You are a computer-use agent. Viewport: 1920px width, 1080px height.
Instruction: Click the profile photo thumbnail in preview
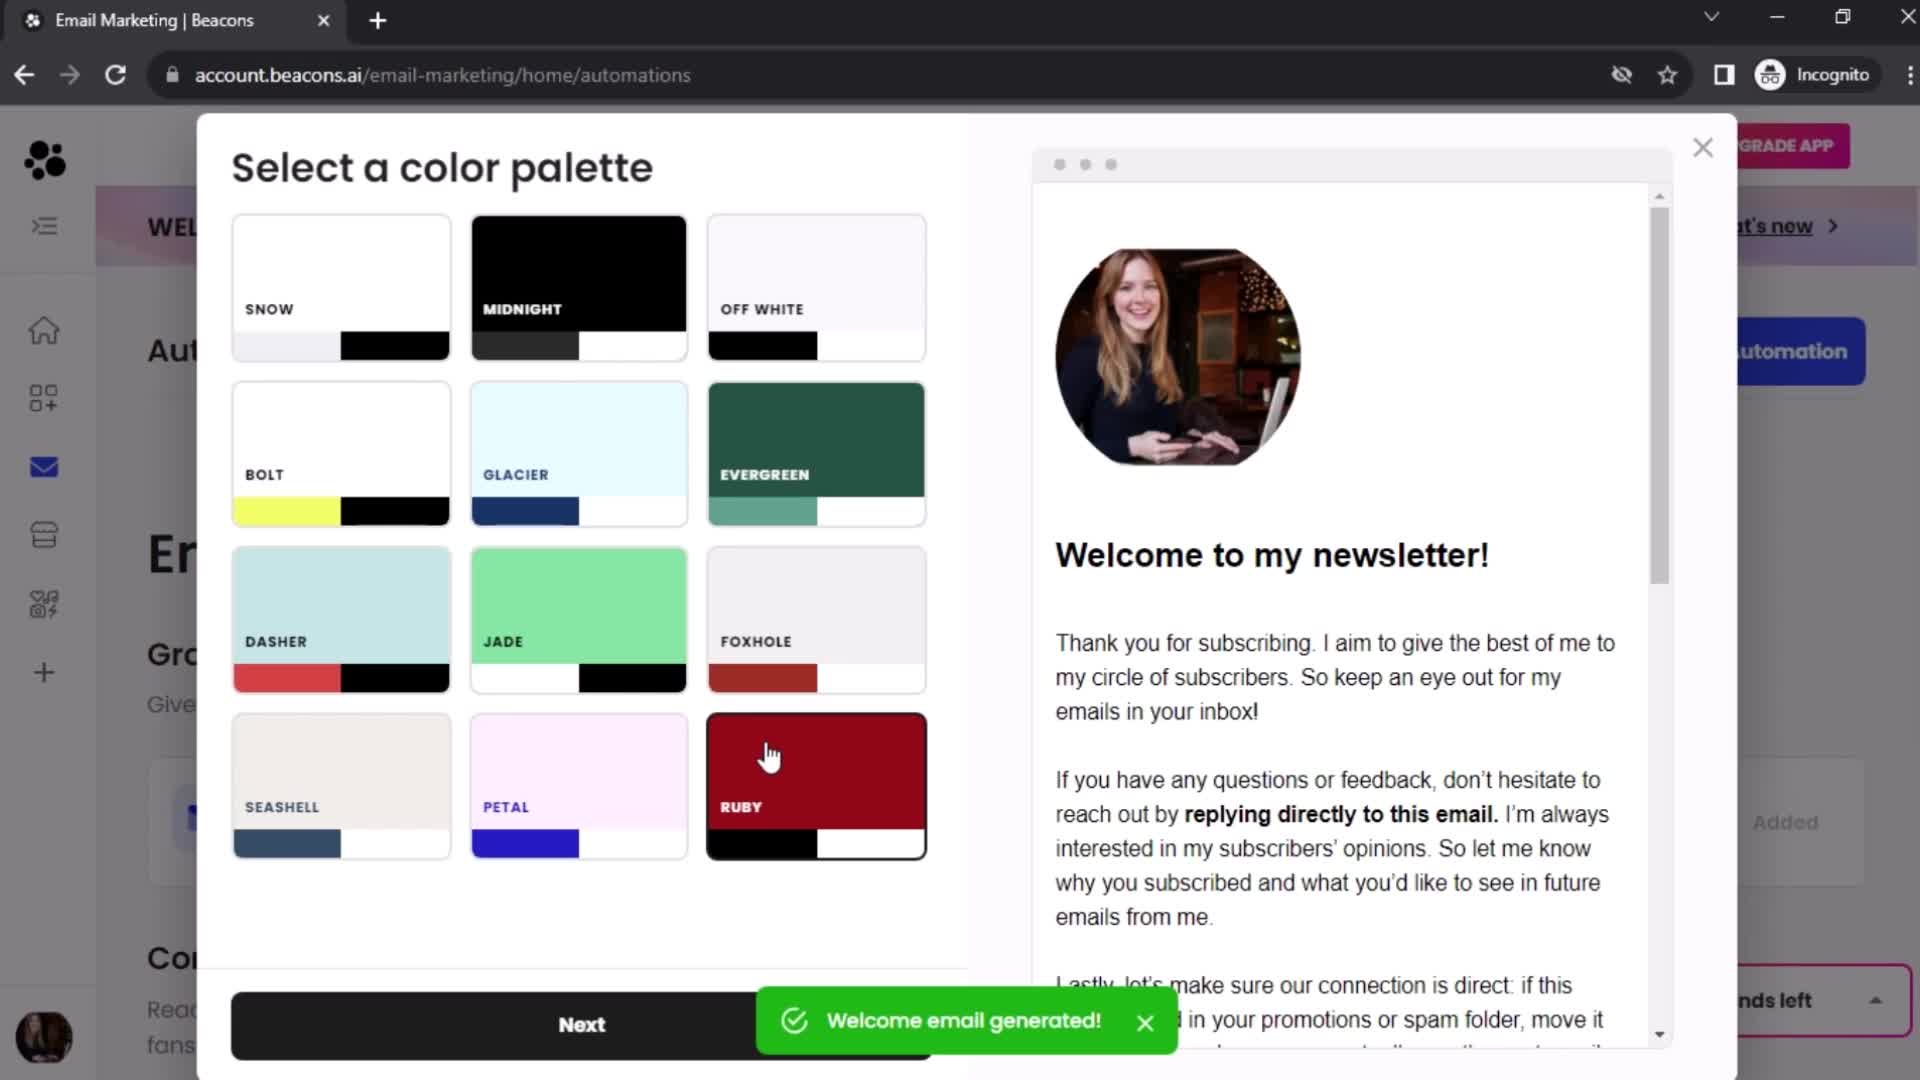point(1178,352)
